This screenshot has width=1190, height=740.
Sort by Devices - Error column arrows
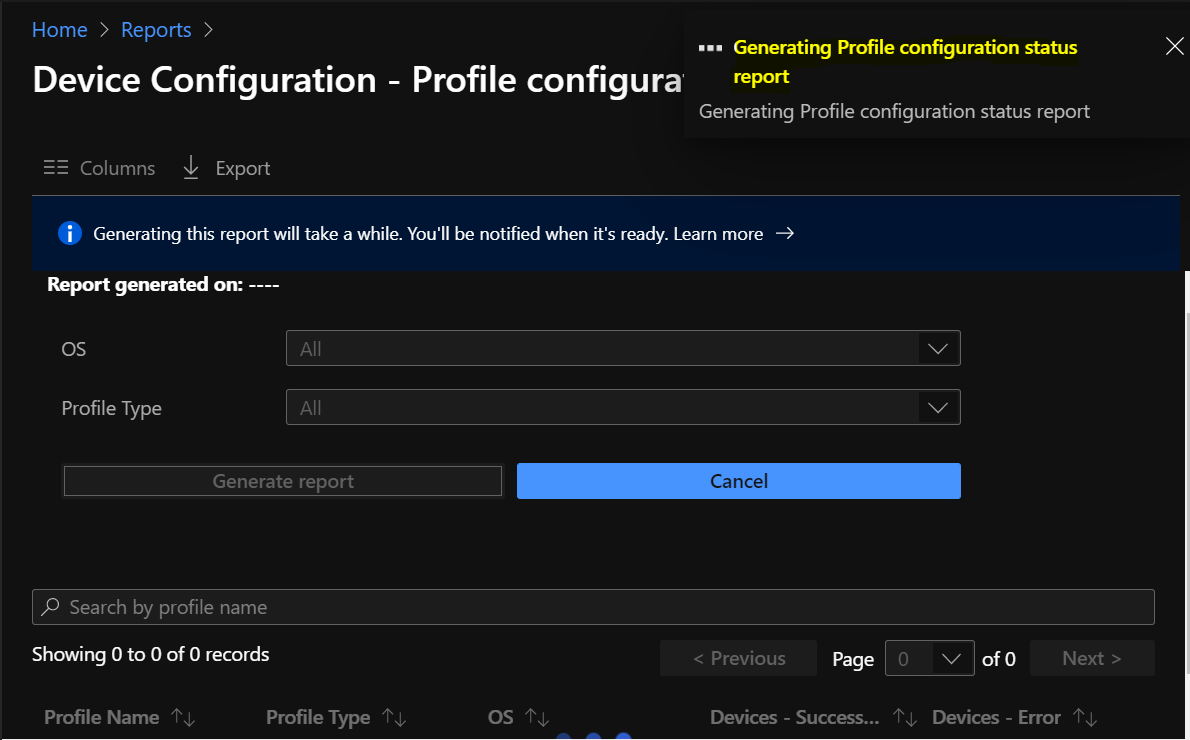tap(1085, 717)
